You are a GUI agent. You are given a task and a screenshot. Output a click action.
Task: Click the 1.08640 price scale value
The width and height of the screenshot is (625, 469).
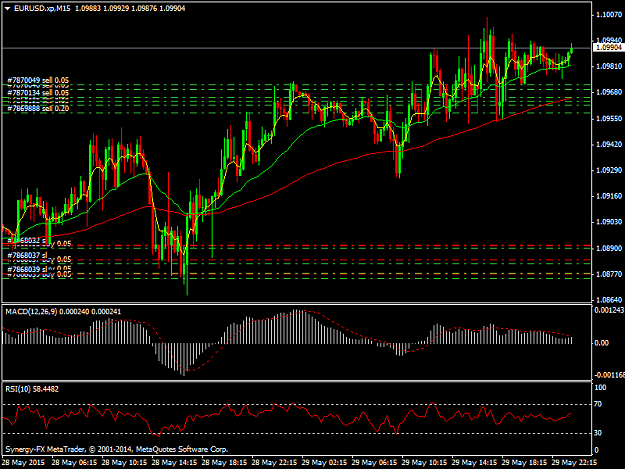click(609, 300)
